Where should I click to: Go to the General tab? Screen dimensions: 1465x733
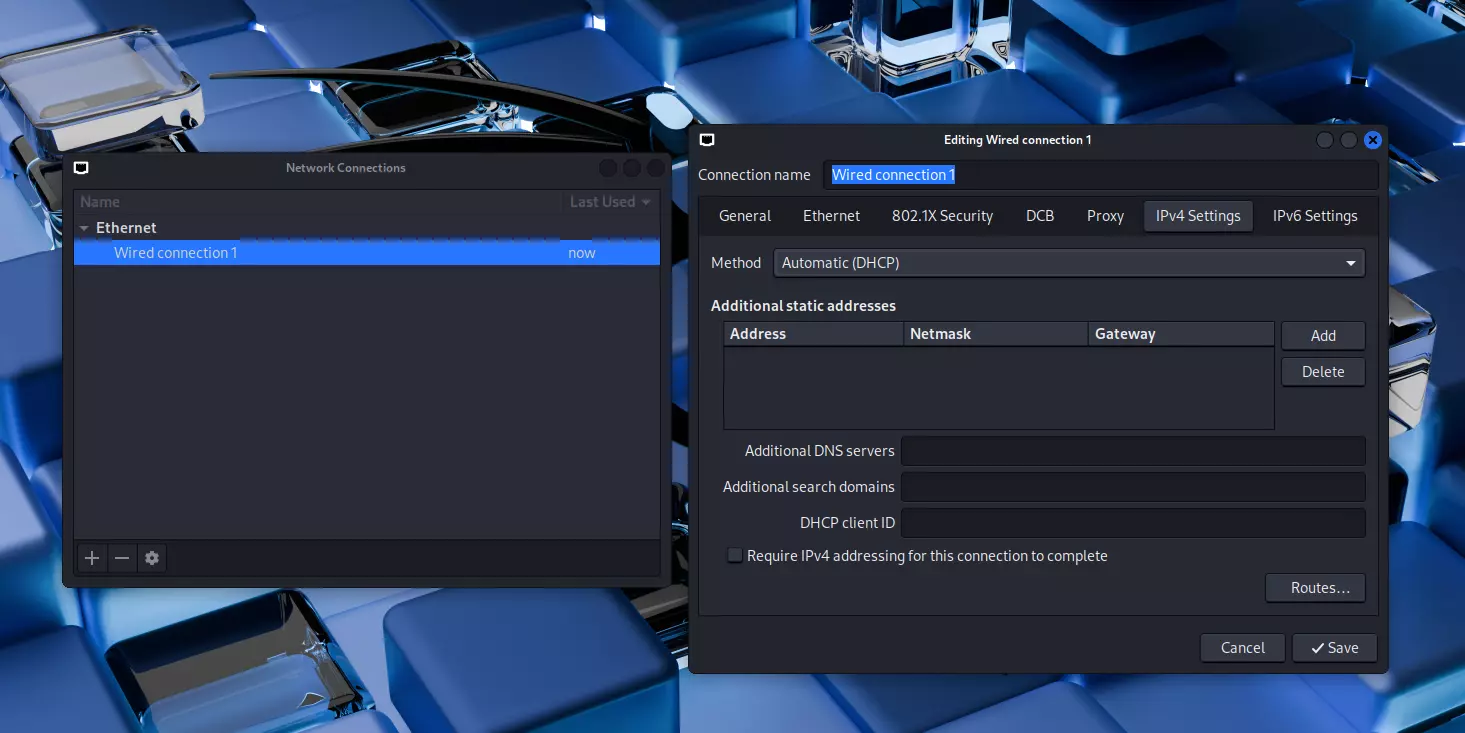click(x=745, y=216)
